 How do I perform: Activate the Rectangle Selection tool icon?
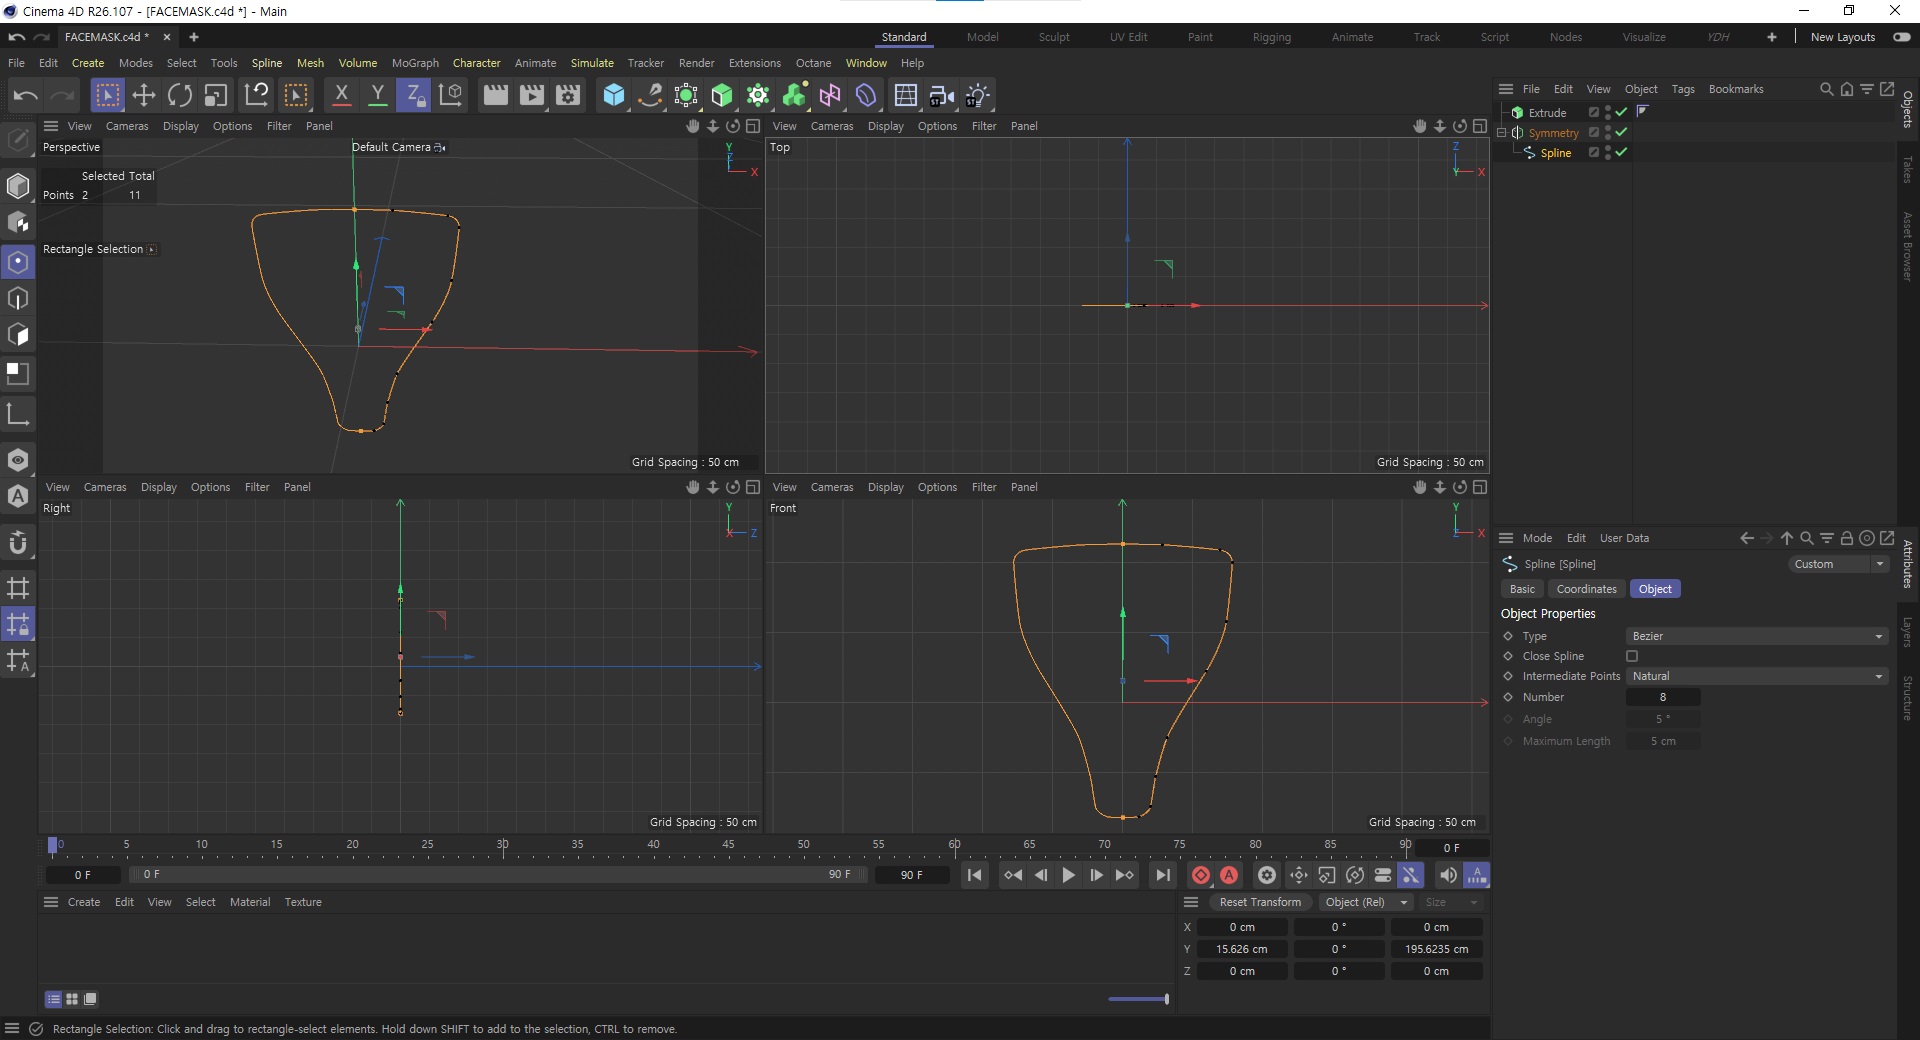[107, 95]
